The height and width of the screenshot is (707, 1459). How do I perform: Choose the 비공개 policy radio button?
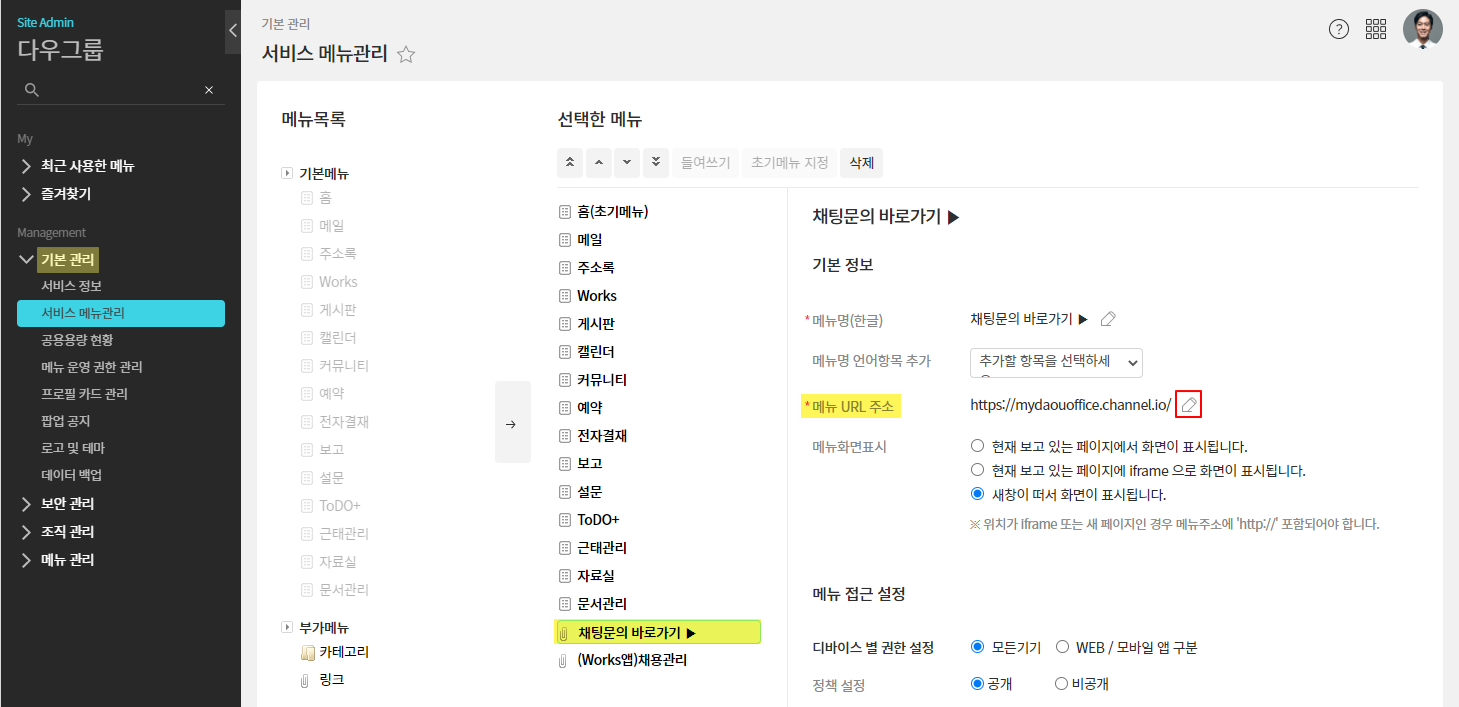coord(1061,685)
